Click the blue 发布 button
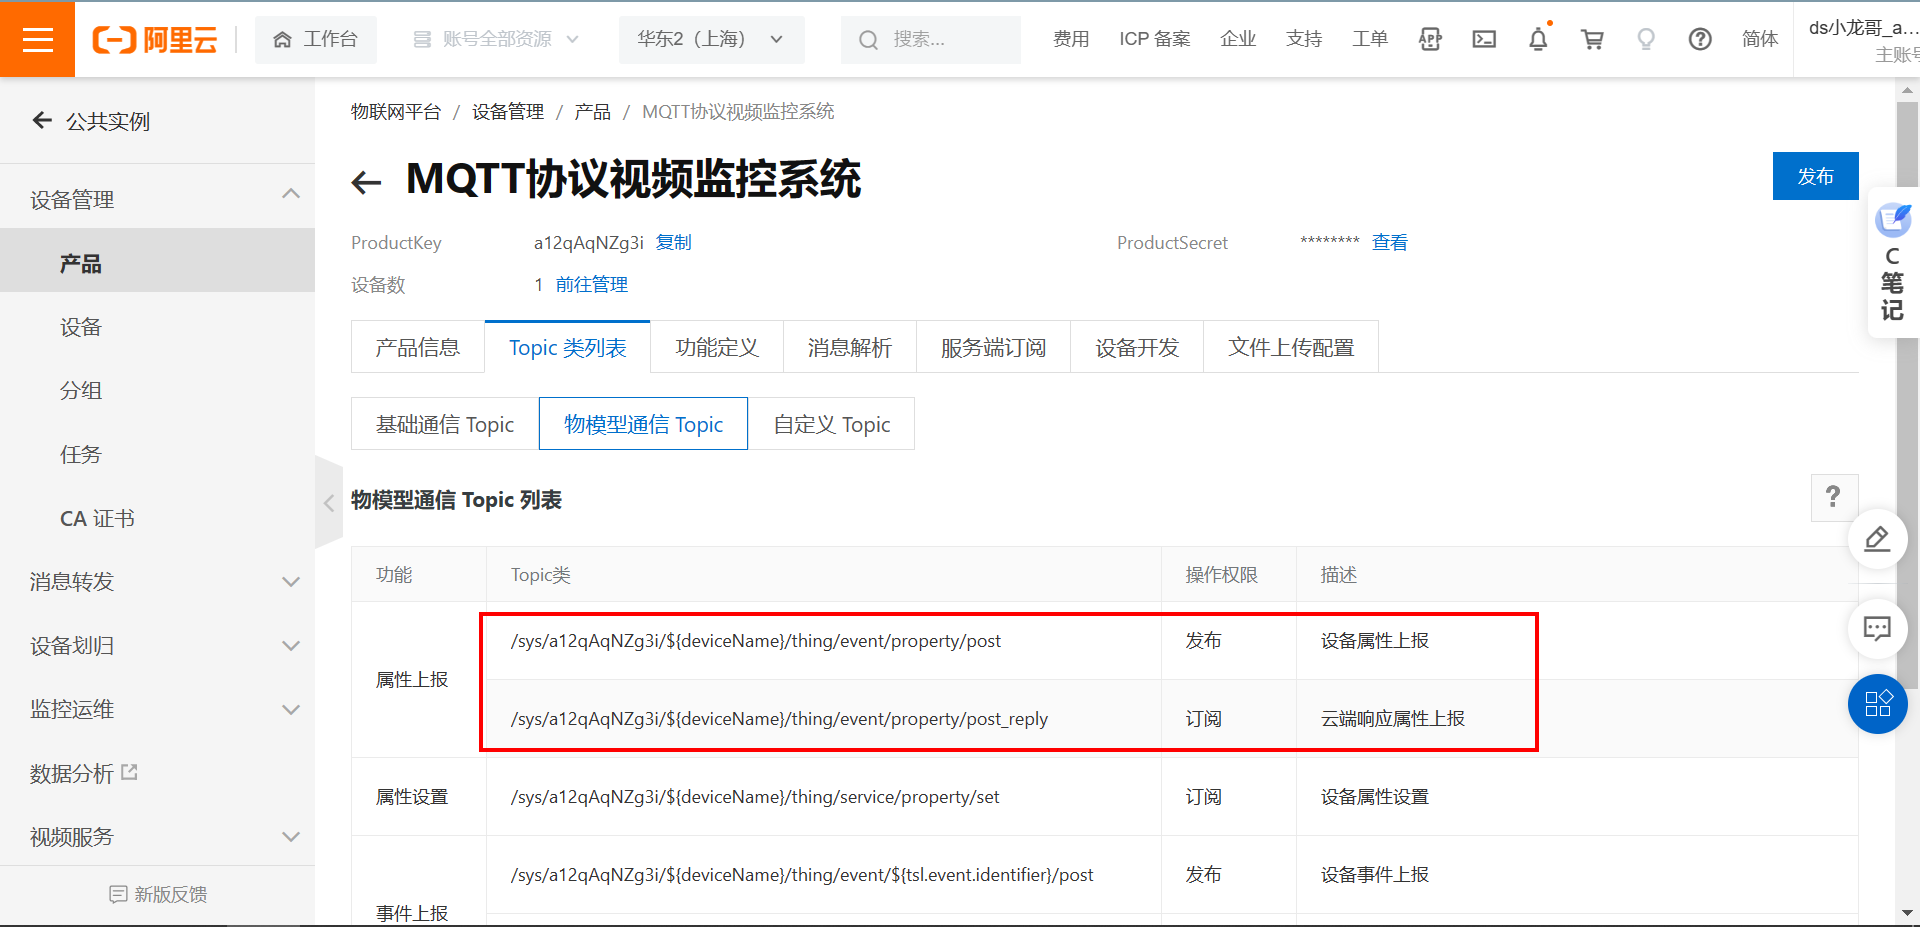The image size is (1920, 927). coord(1815,176)
